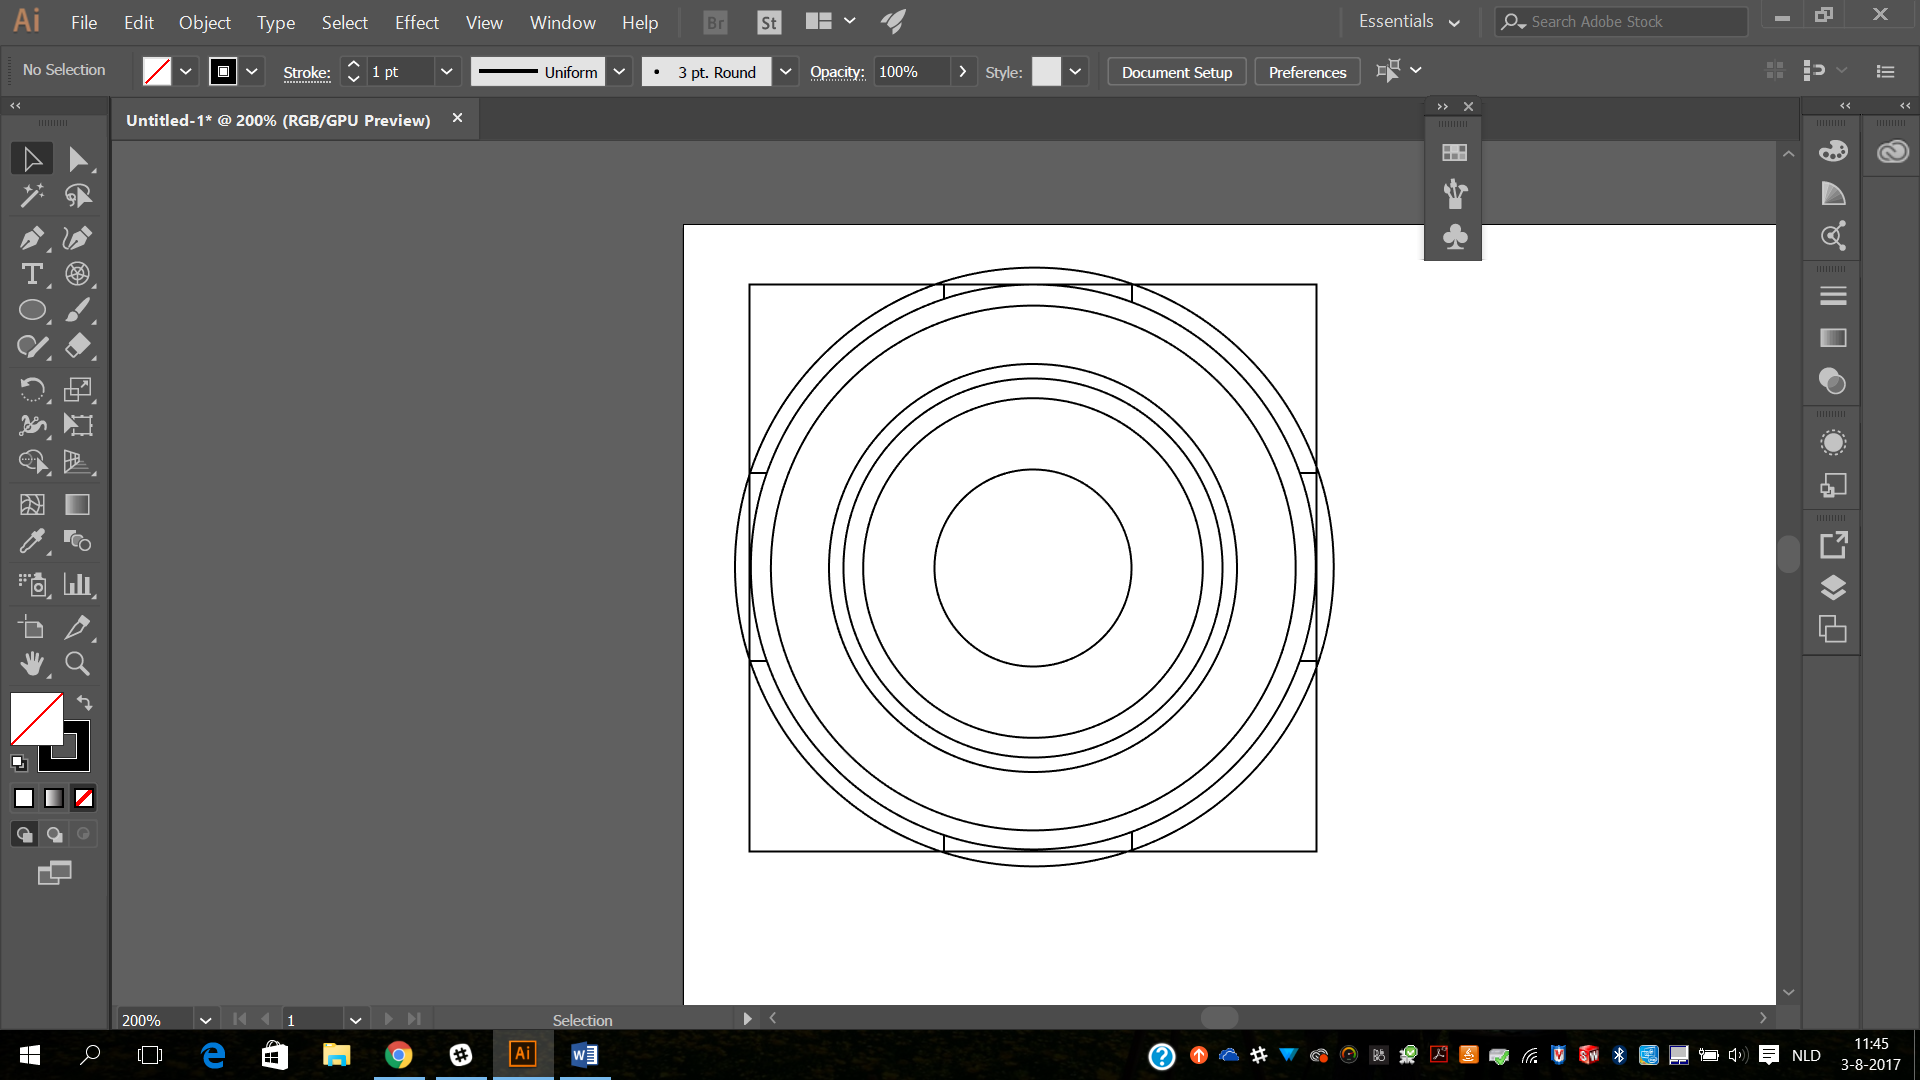Swap fill and stroke colors

click(x=84, y=703)
